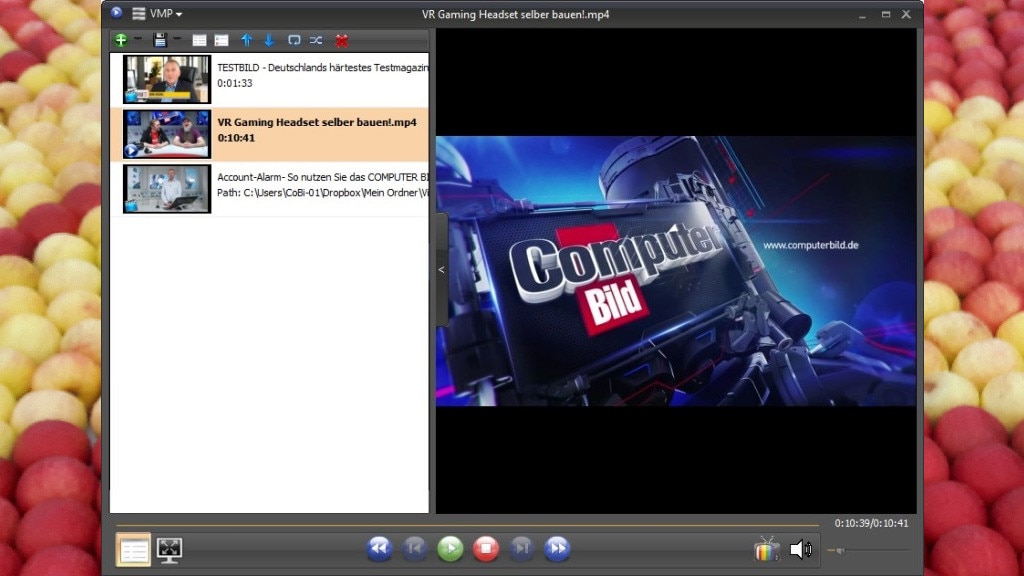Close the VMP player window

[906, 14]
